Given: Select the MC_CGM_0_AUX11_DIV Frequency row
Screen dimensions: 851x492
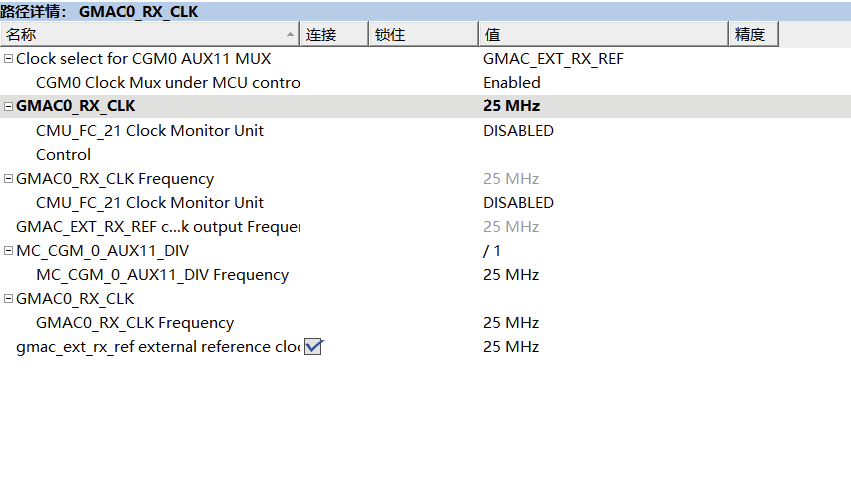Looking at the screenshot, I should point(162,275).
